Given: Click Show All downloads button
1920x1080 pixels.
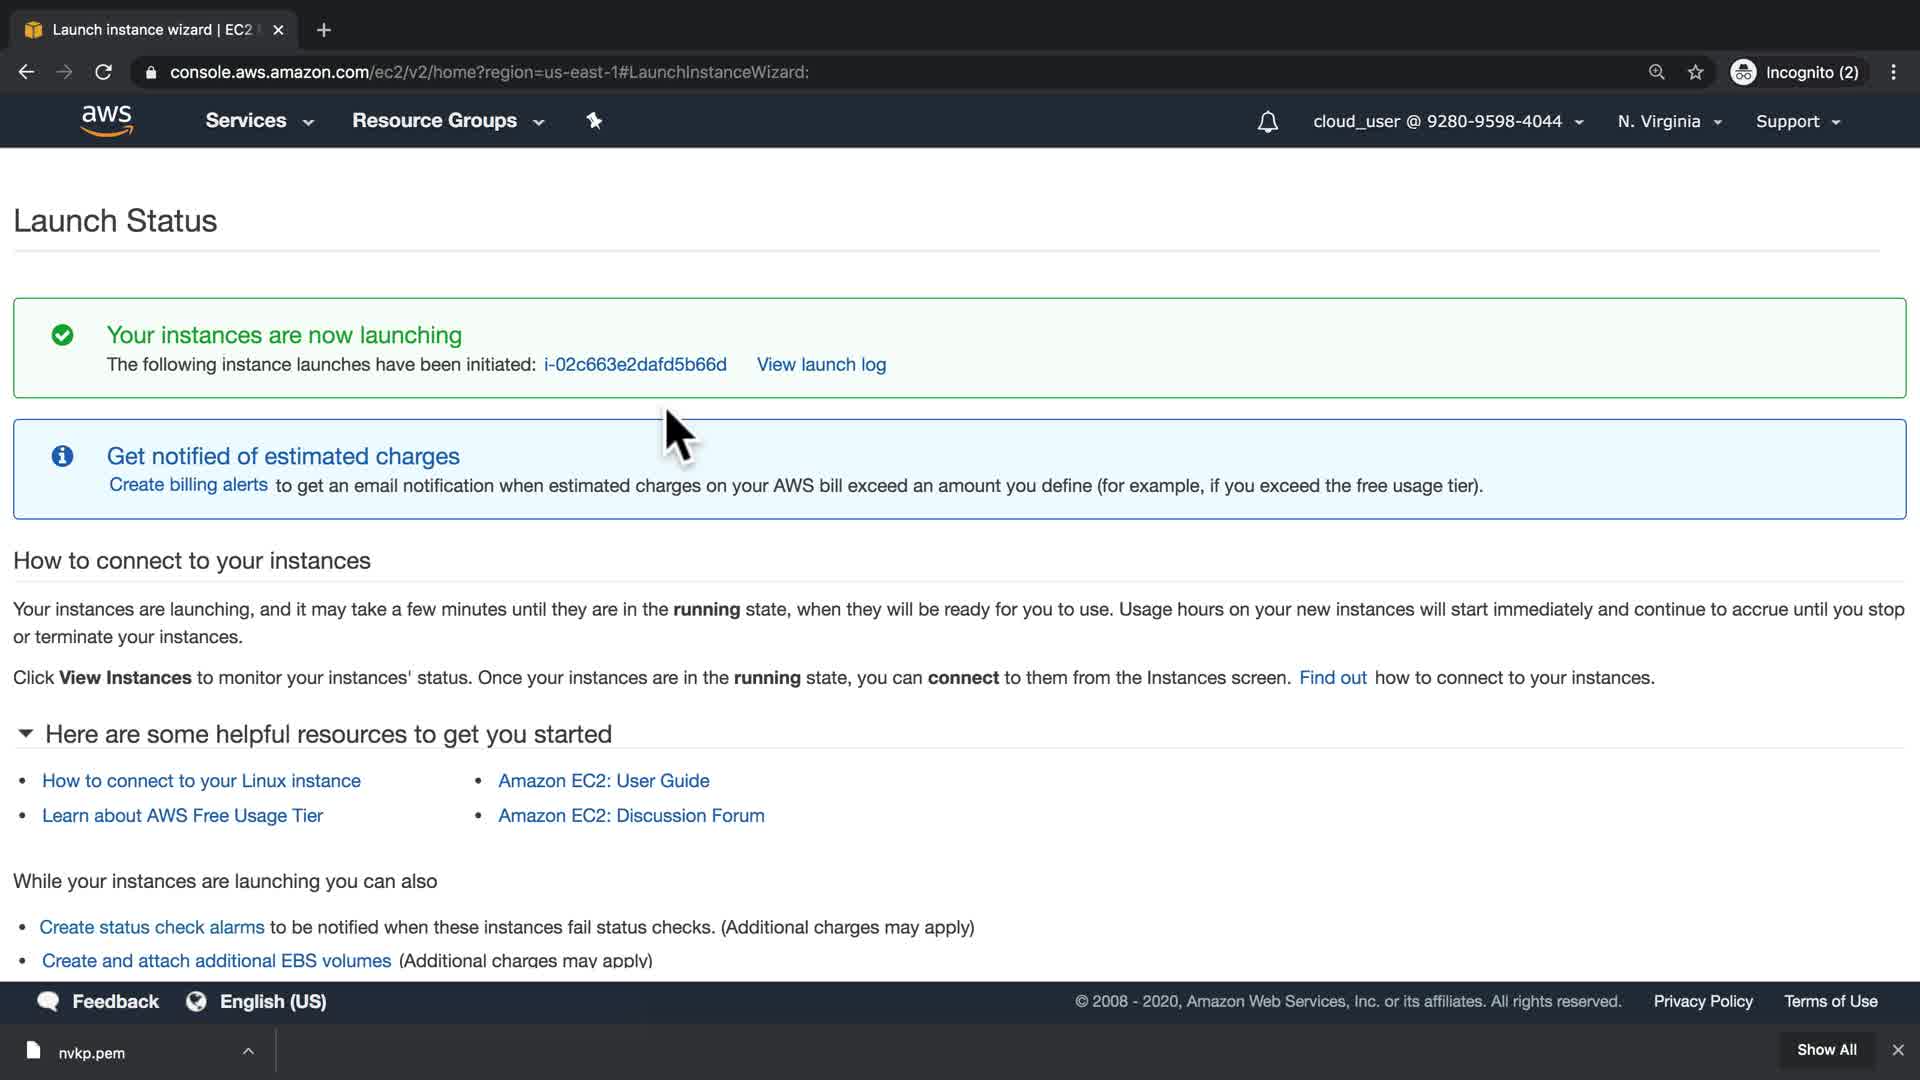Looking at the screenshot, I should pyautogui.click(x=1826, y=1050).
